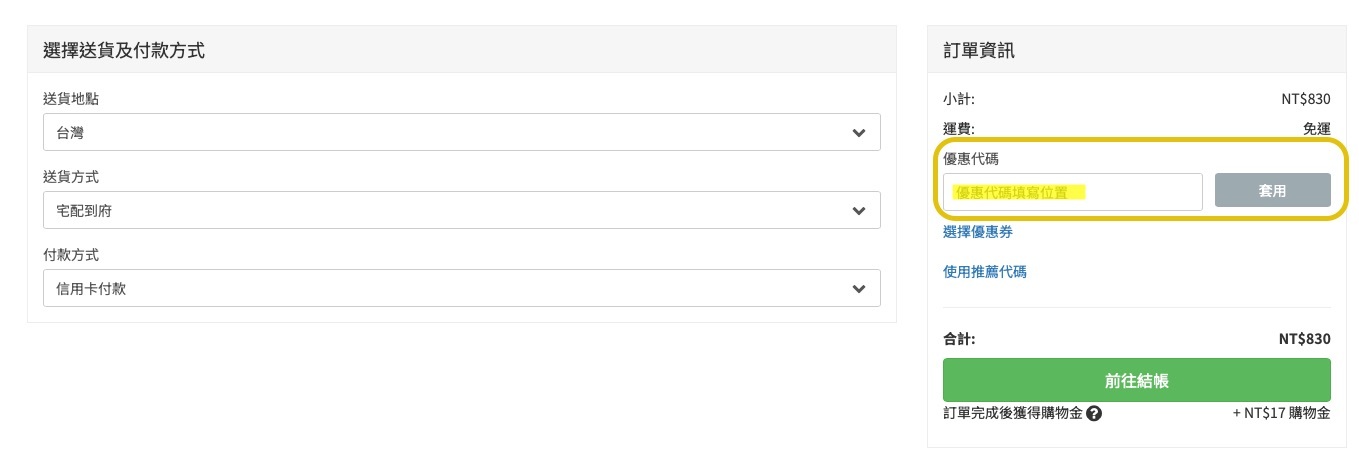Click the + NT$17 購物金 reward text

pos(1281,413)
